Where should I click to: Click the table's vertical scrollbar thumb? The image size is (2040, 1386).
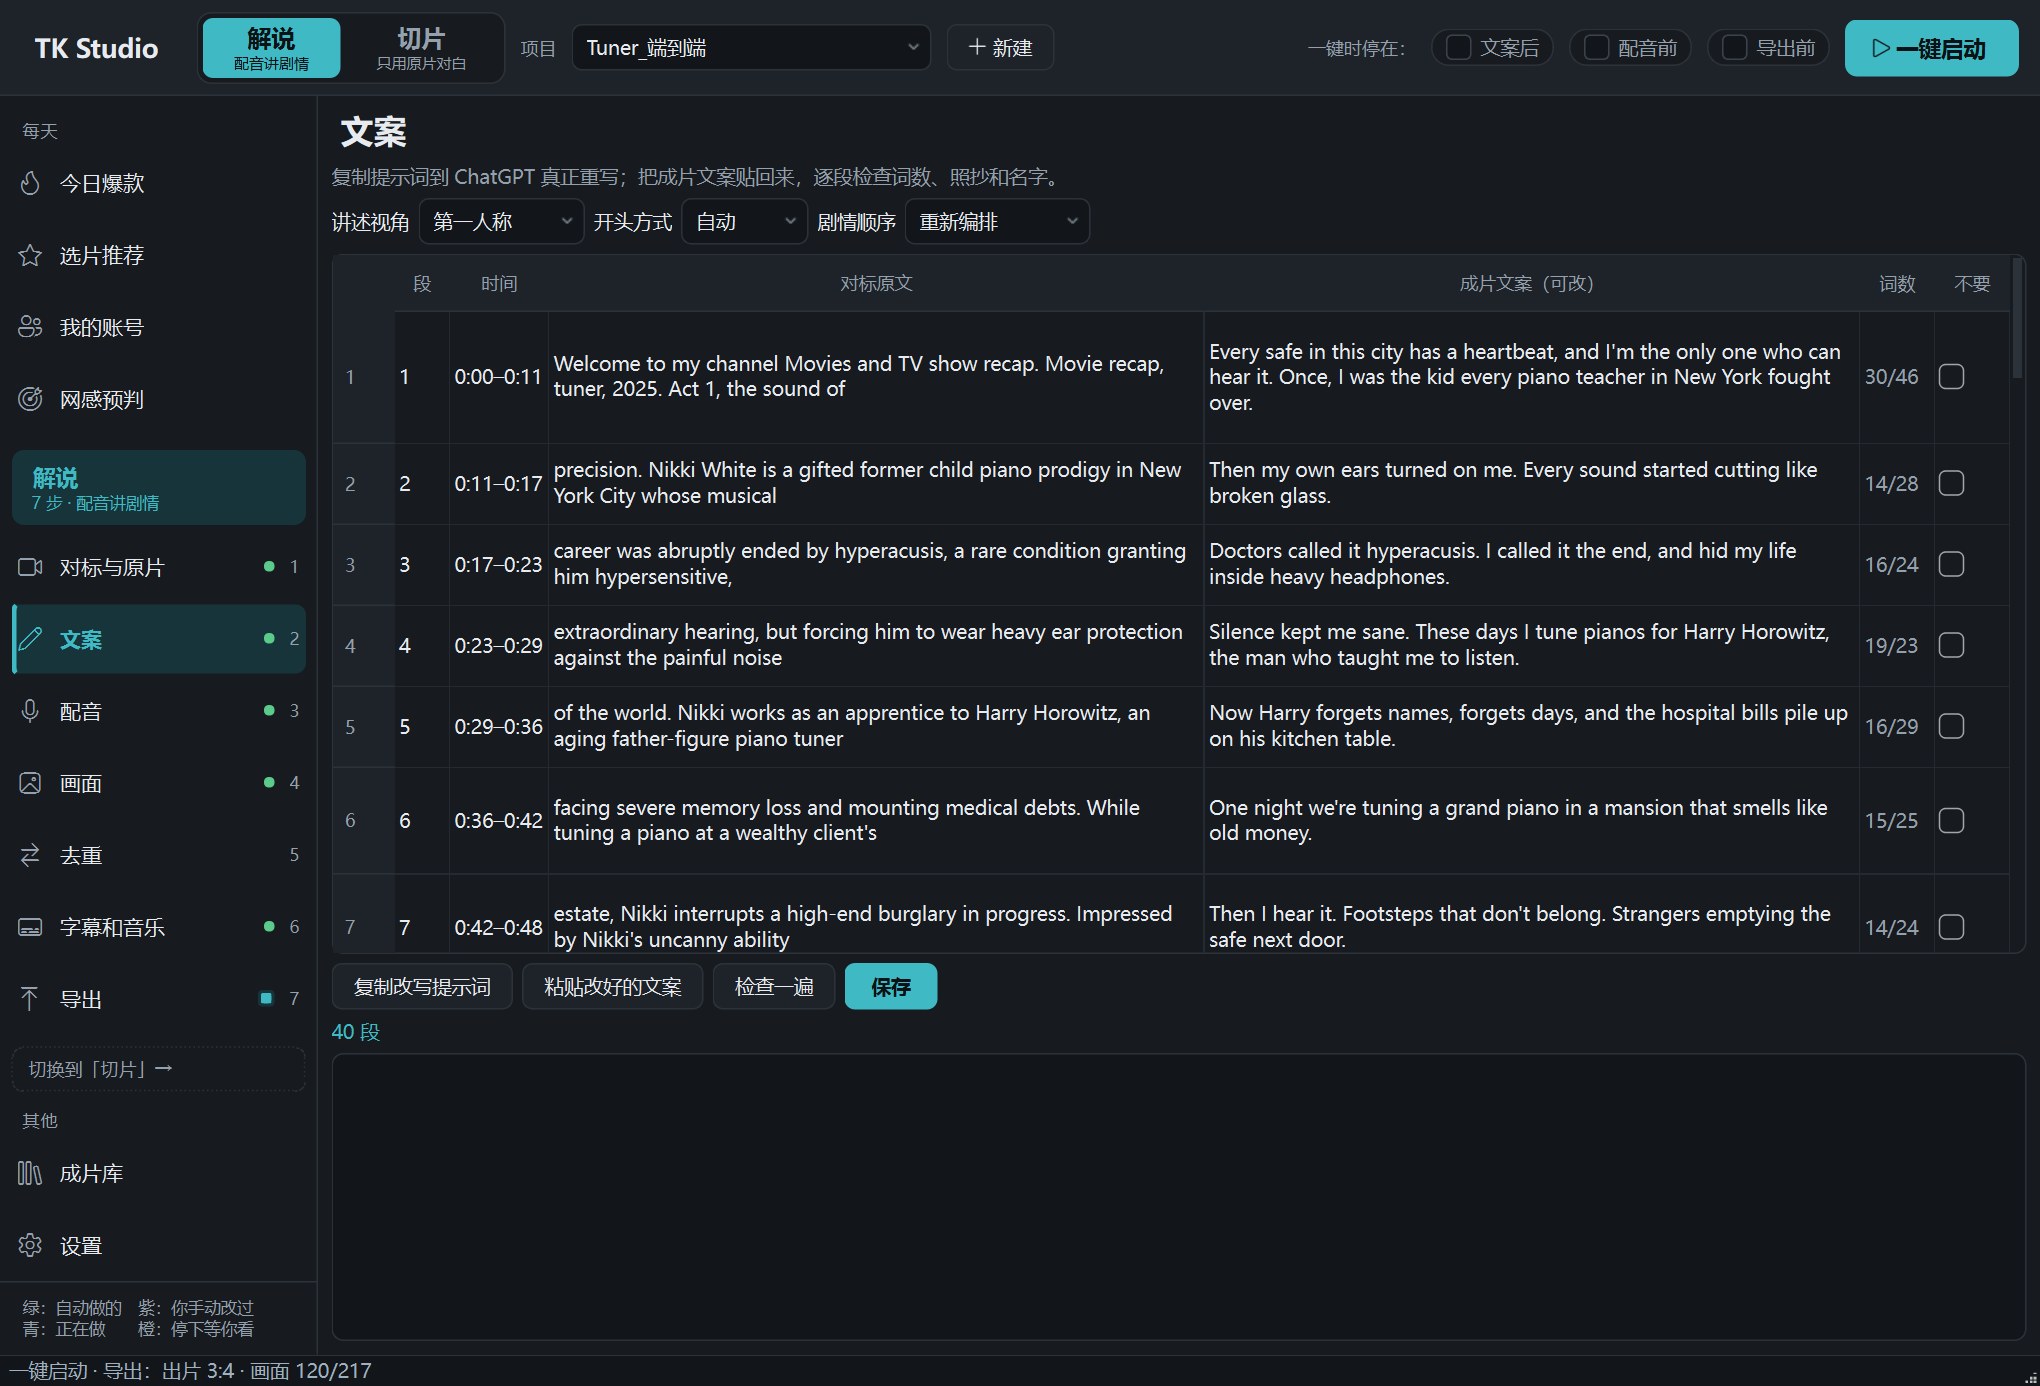(2018, 318)
